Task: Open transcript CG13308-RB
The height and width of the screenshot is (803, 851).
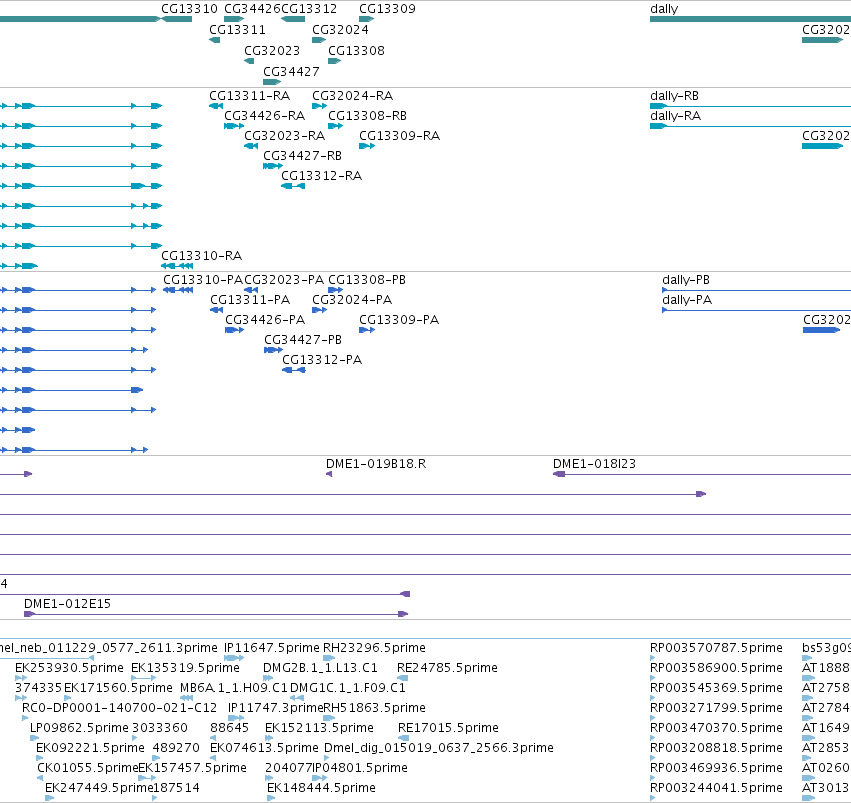Action: pos(367,116)
